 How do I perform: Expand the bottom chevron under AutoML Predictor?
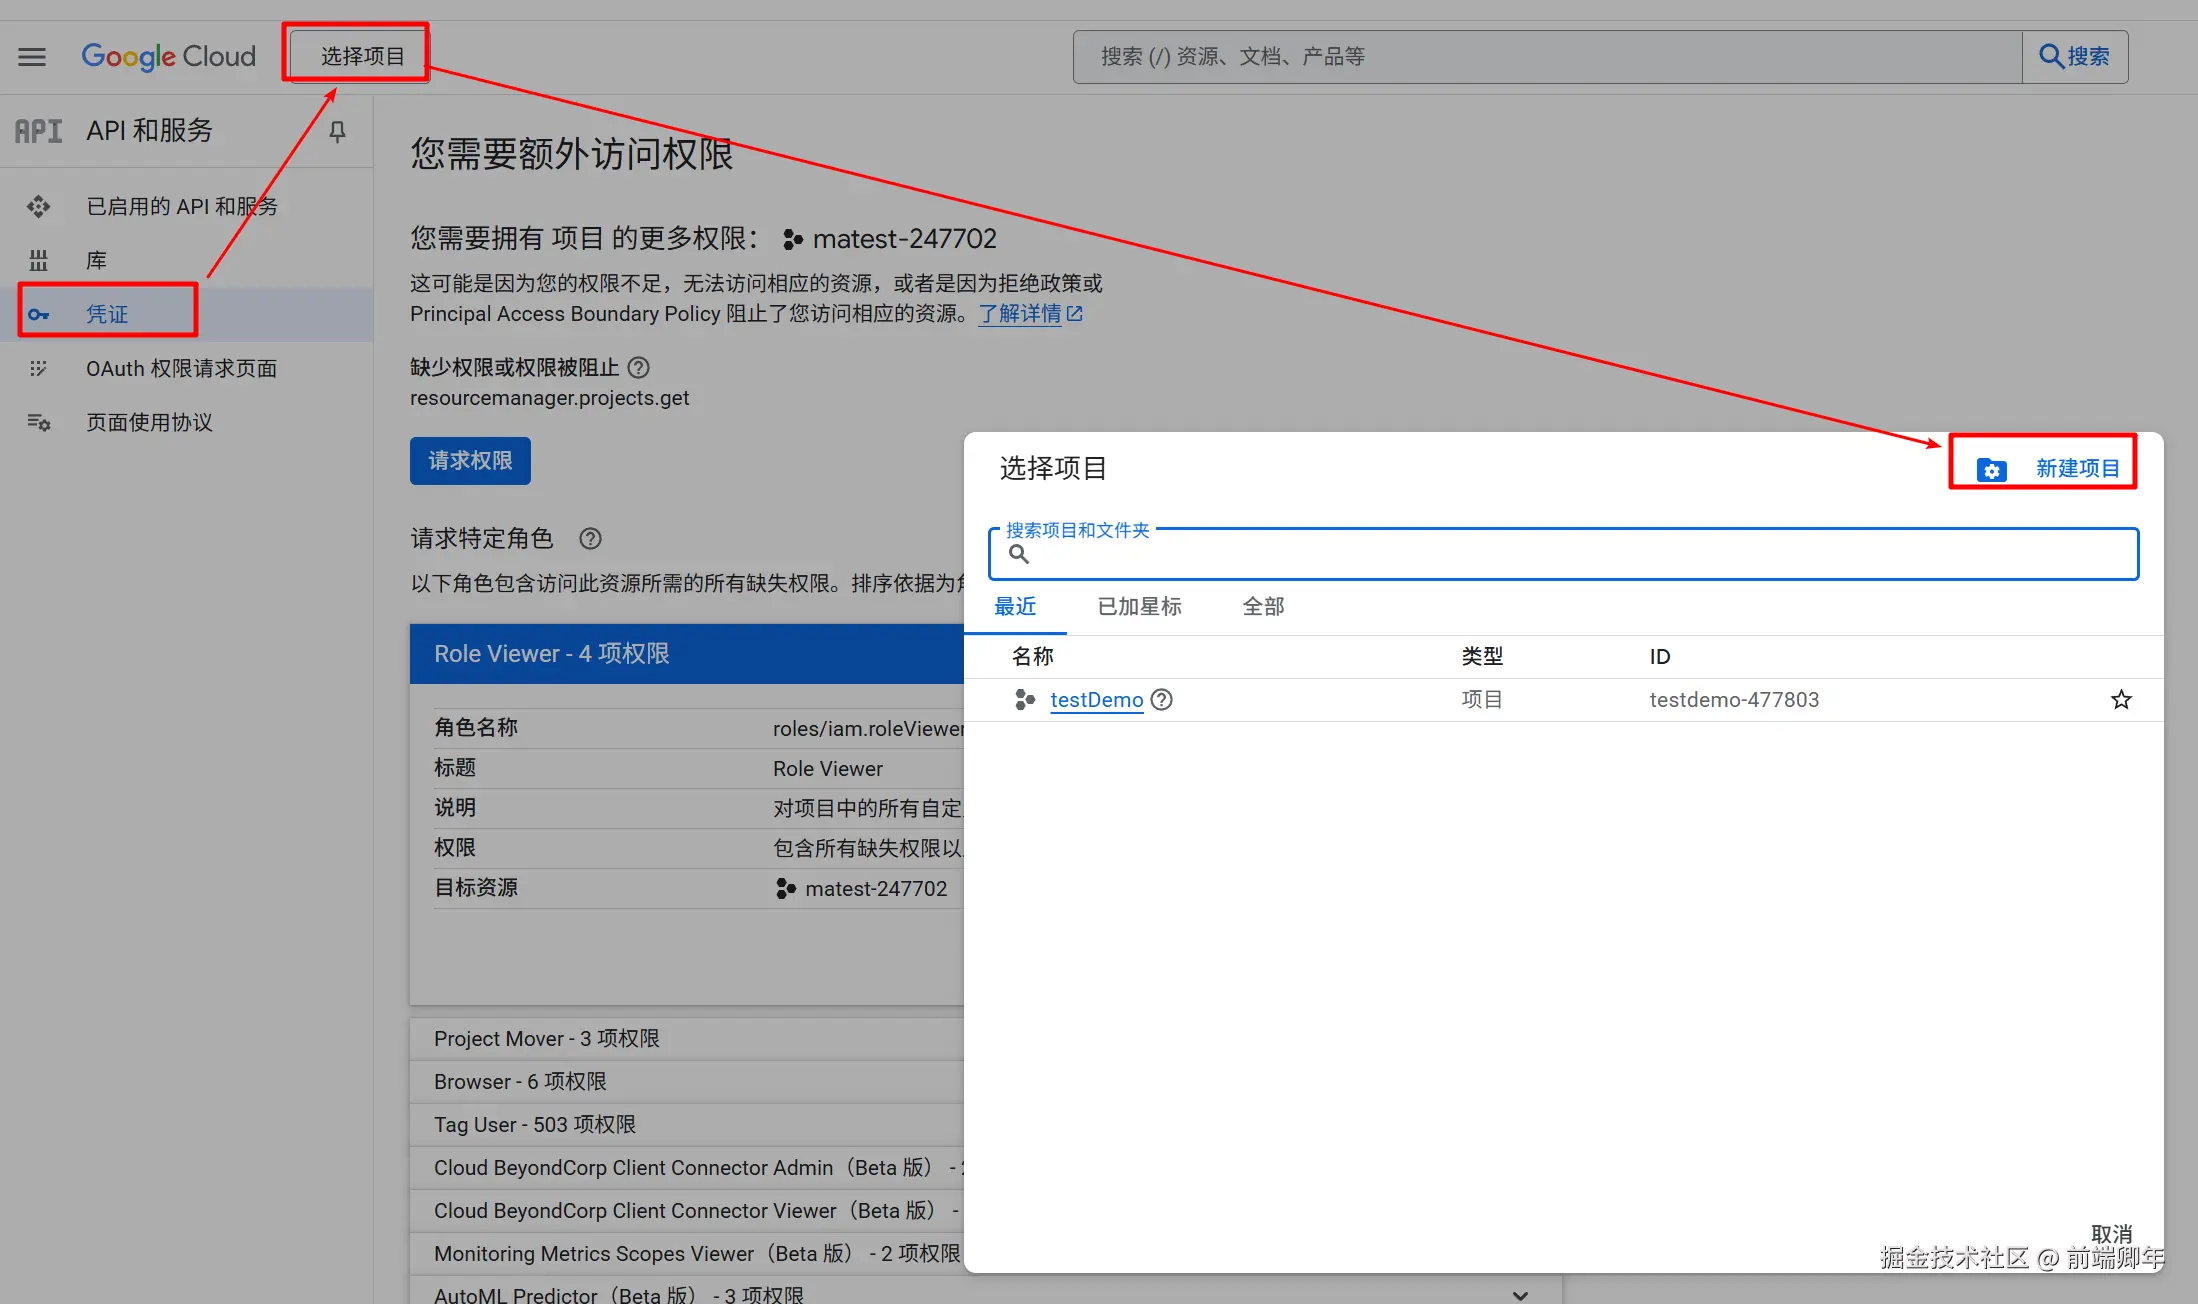point(1521,1294)
